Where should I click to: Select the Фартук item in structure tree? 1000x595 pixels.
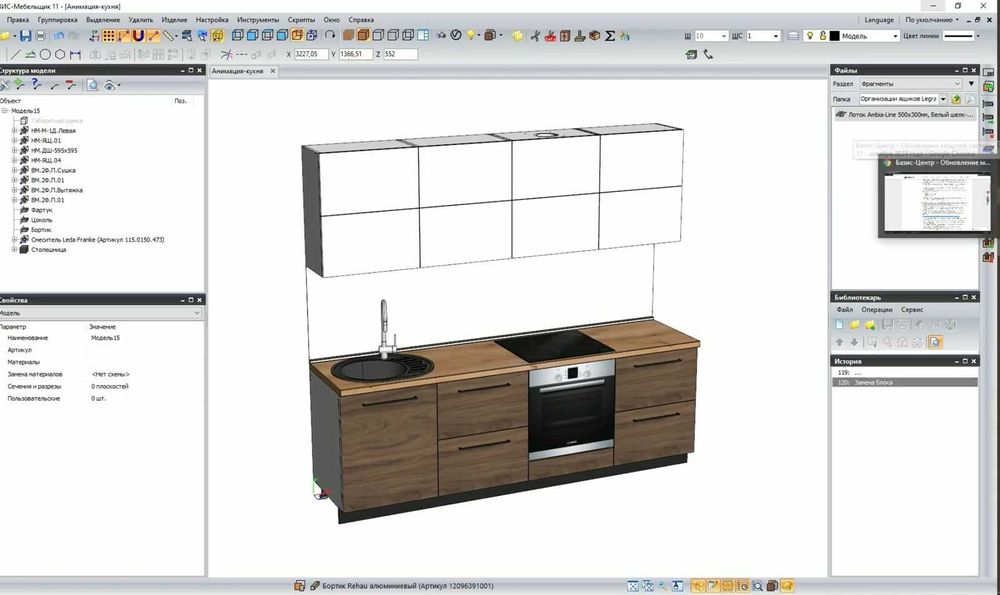[x=41, y=210]
